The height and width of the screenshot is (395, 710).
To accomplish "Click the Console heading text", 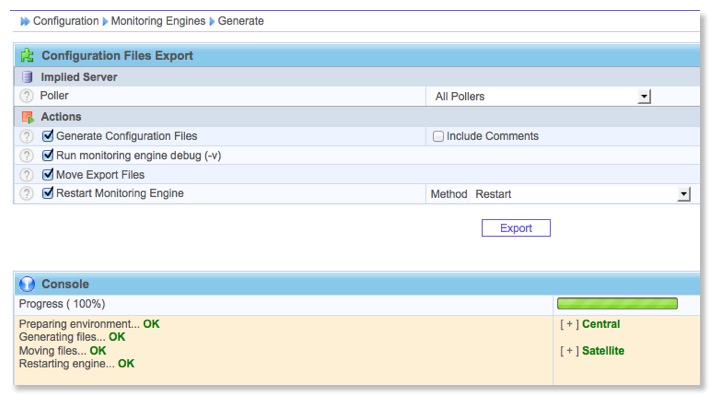I will click(x=65, y=284).
